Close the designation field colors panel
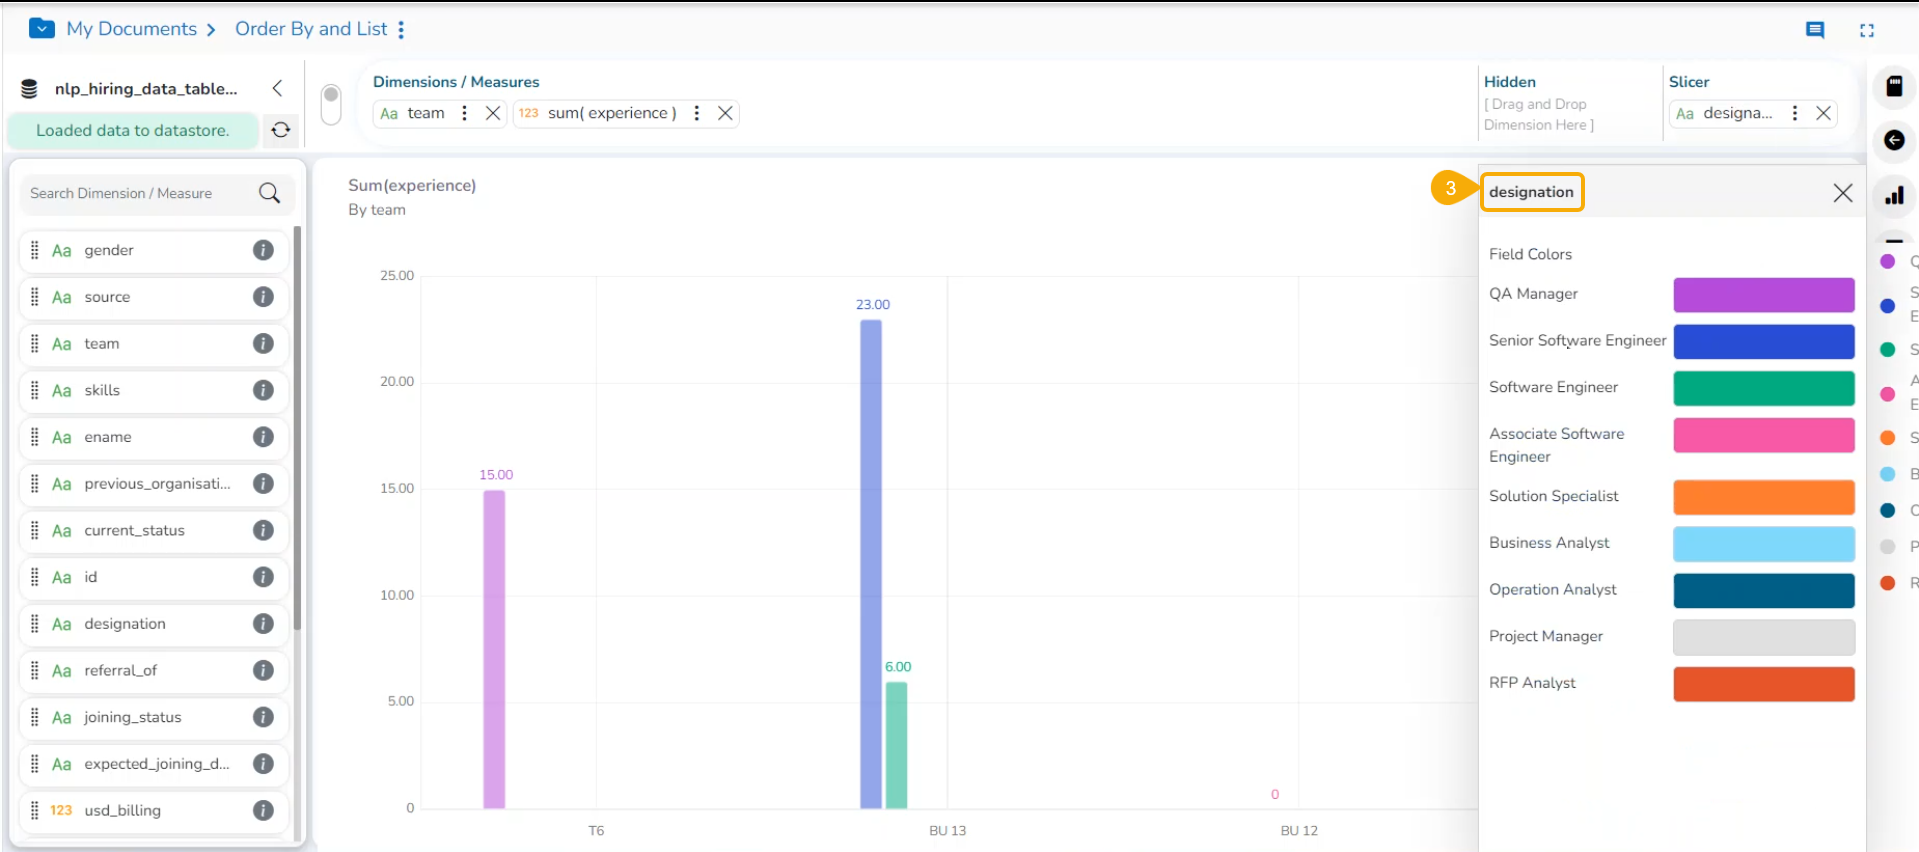This screenshot has width=1919, height=852. 1843,193
